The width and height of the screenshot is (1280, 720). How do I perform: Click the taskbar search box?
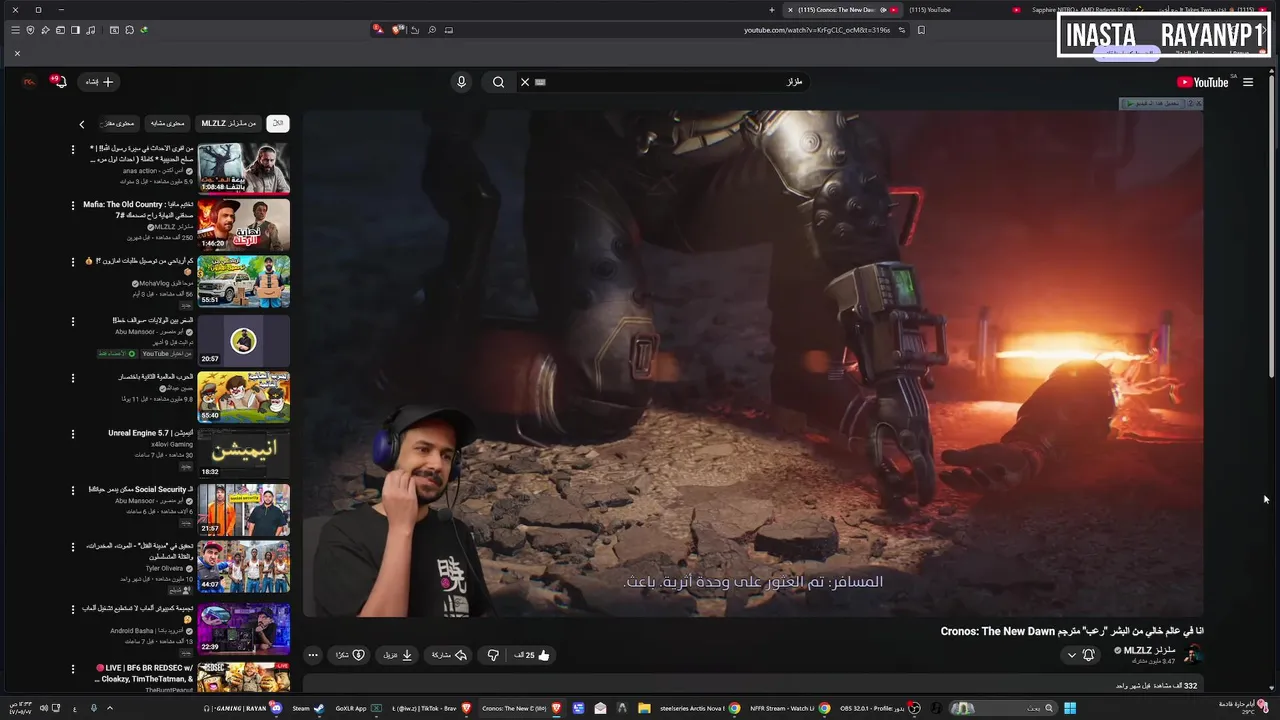1003,708
